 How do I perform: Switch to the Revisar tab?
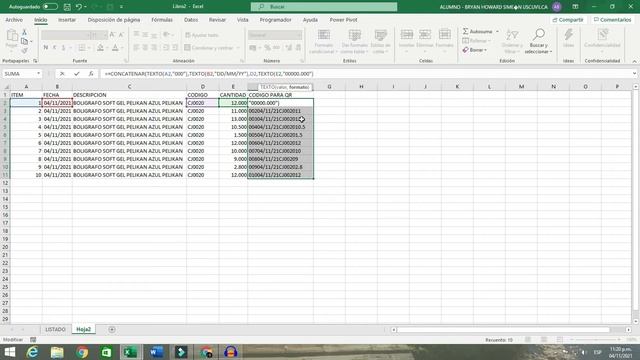coord(217,20)
